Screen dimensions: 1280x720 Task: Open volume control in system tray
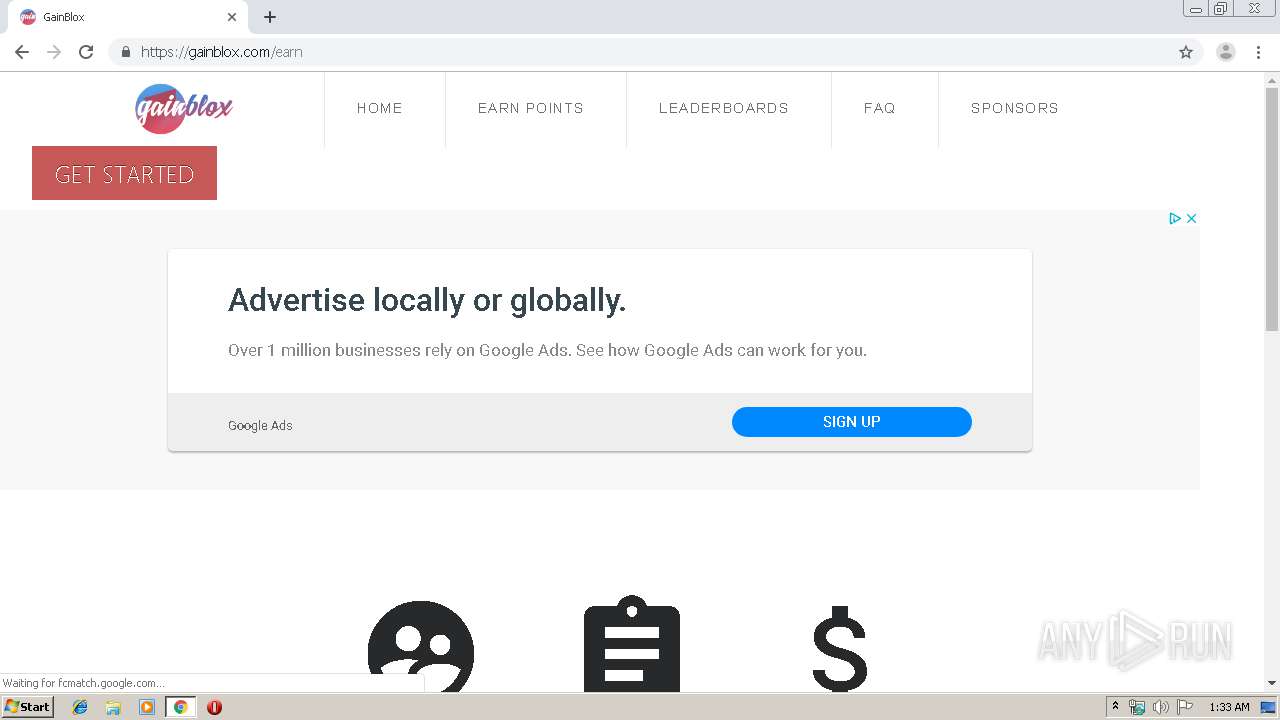pyautogui.click(x=1160, y=707)
